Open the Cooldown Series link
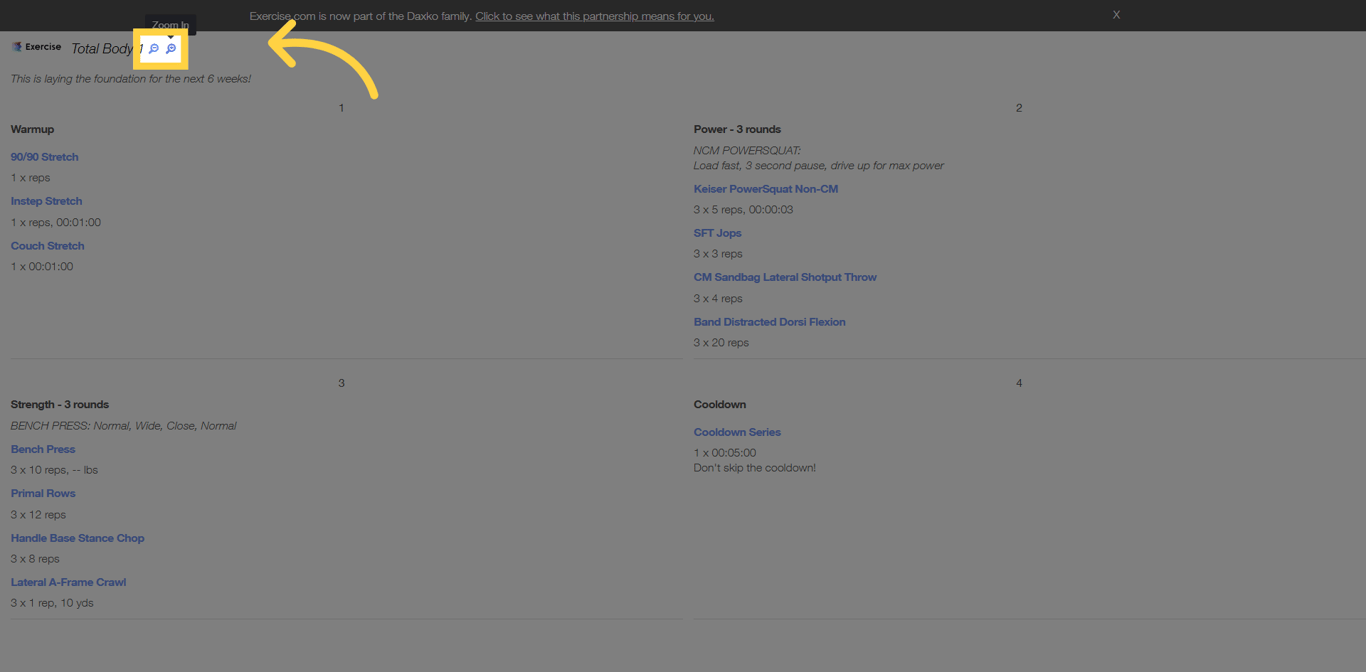Image resolution: width=1366 pixels, height=672 pixels. (737, 431)
